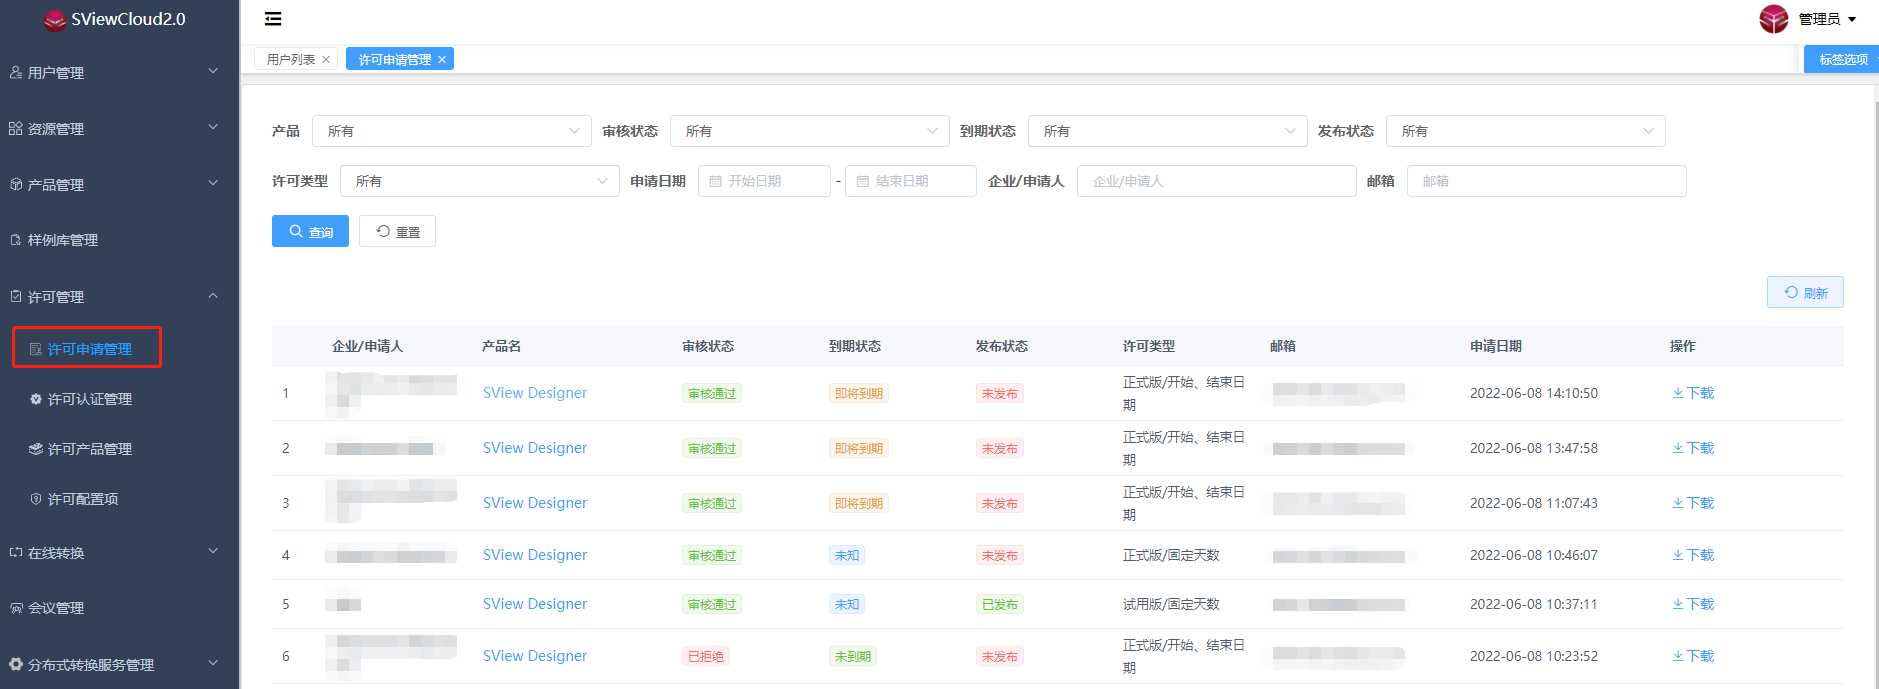Click the 已拒绝 status tag
The image size is (1879, 689).
pos(706,656)
